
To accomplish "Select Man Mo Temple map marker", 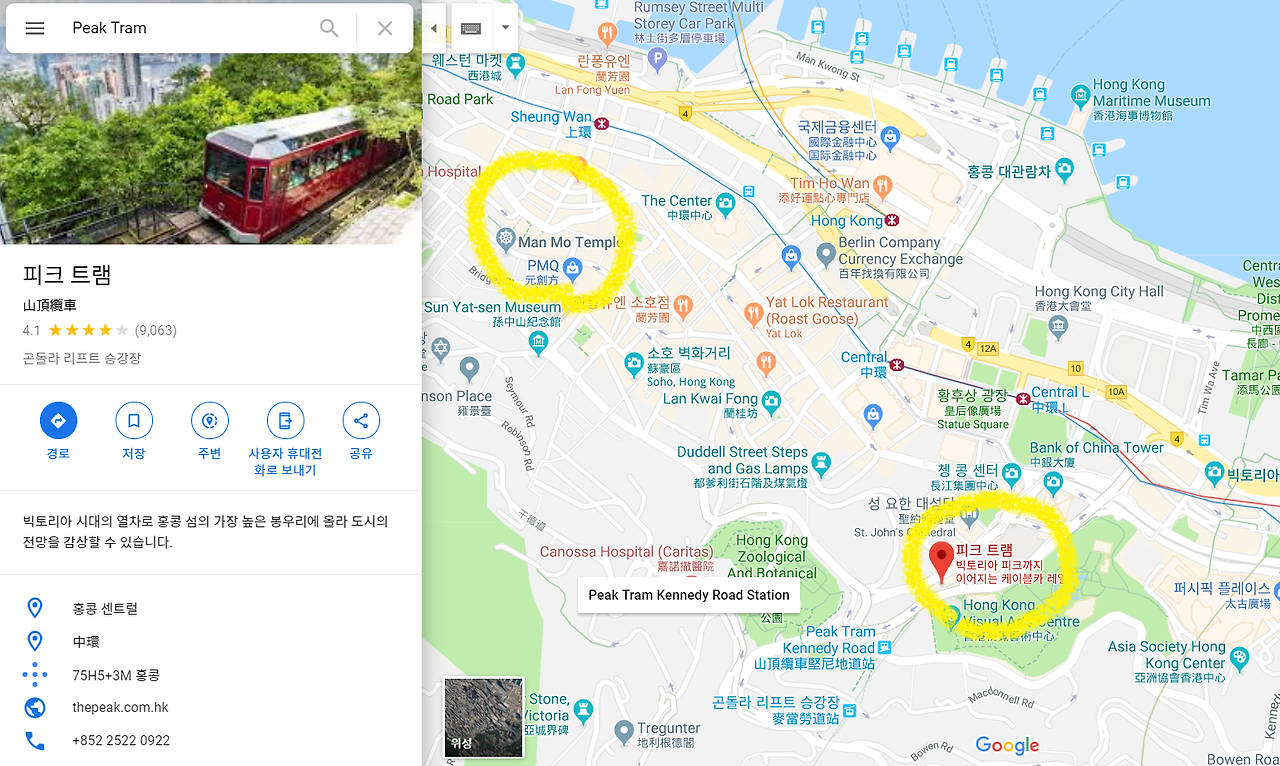I will [505, 241].
